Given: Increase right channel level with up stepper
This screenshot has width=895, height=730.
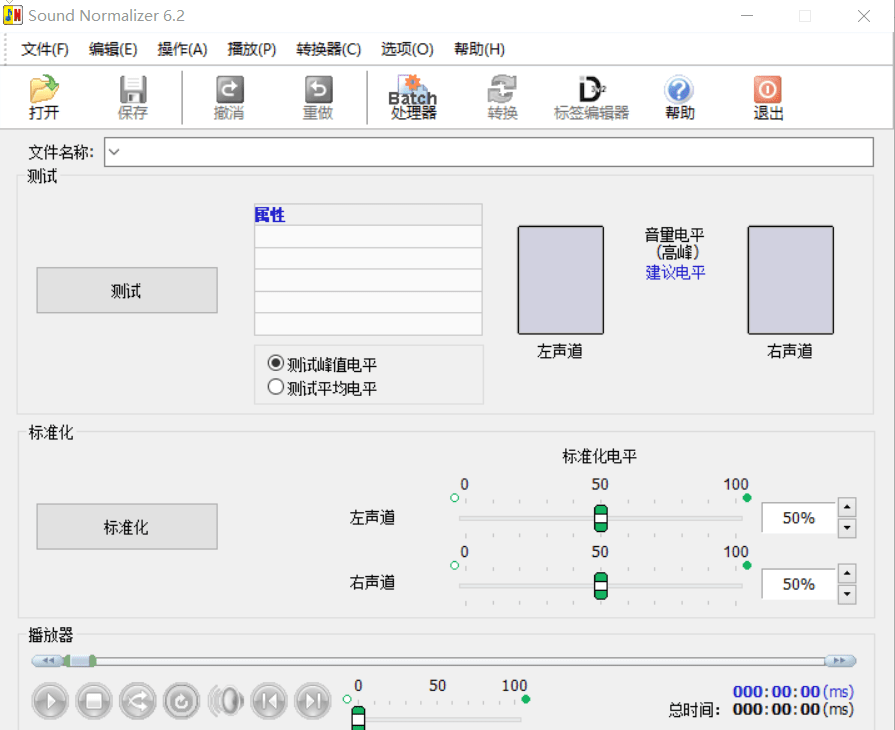Looking at the screenshot, I should pyautogui.click(x=848, y=573).
